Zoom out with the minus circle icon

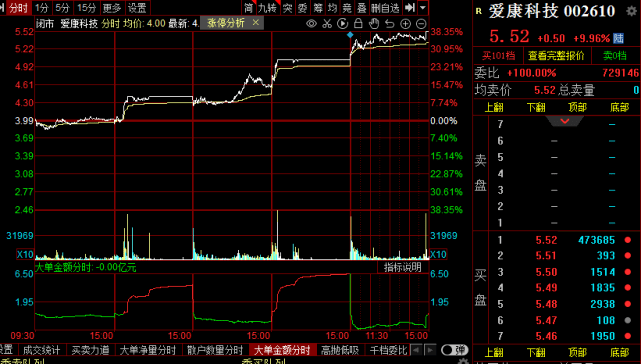coord(421,24)
